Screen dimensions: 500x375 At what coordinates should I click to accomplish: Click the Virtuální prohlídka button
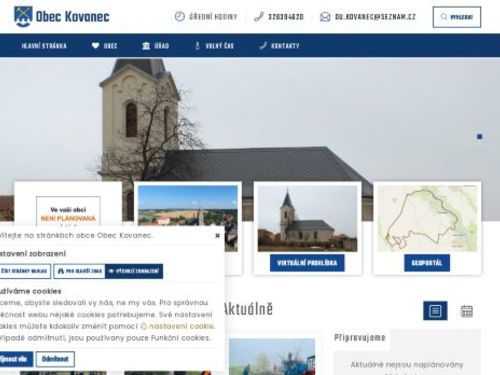click(307, 263)
